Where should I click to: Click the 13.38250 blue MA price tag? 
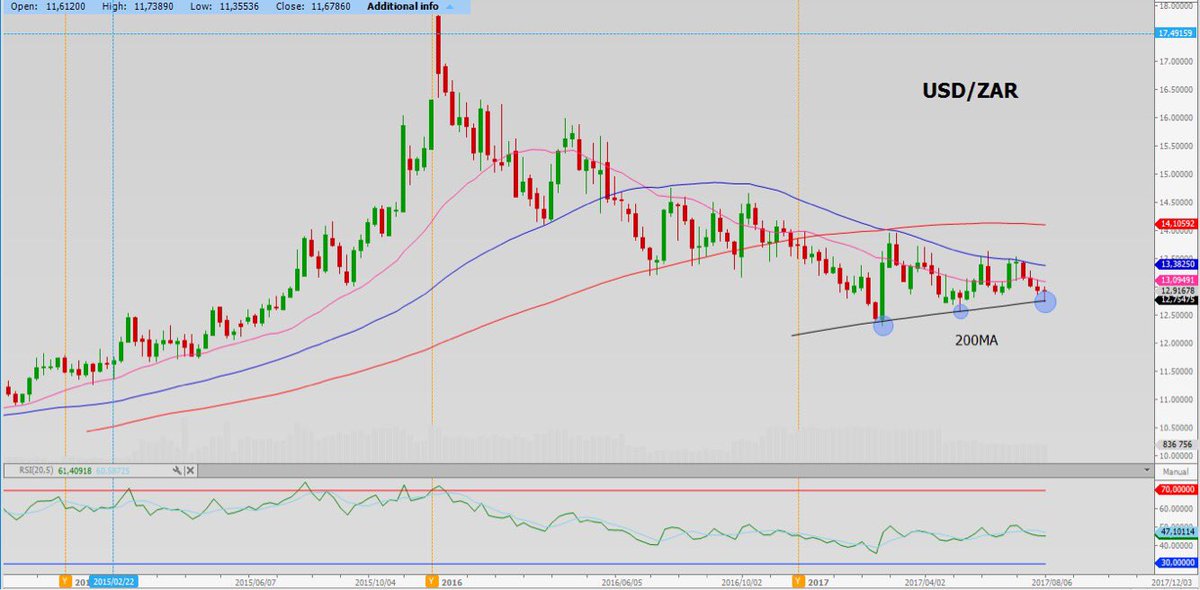point(1176,264)
